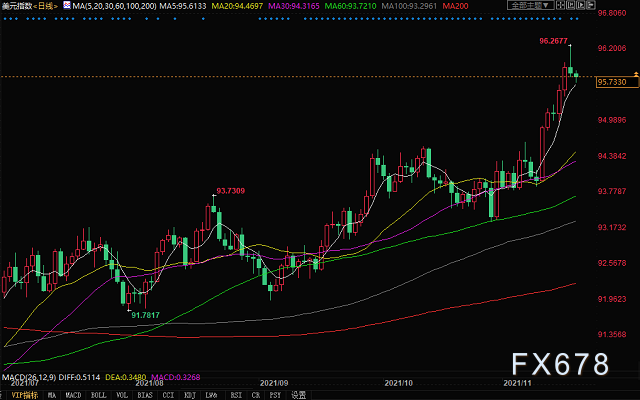Image resolution: width=640 pixels, height=400 pixels.
Task: Click the DIFF:0.5114 value
Action: pos(79,377)
